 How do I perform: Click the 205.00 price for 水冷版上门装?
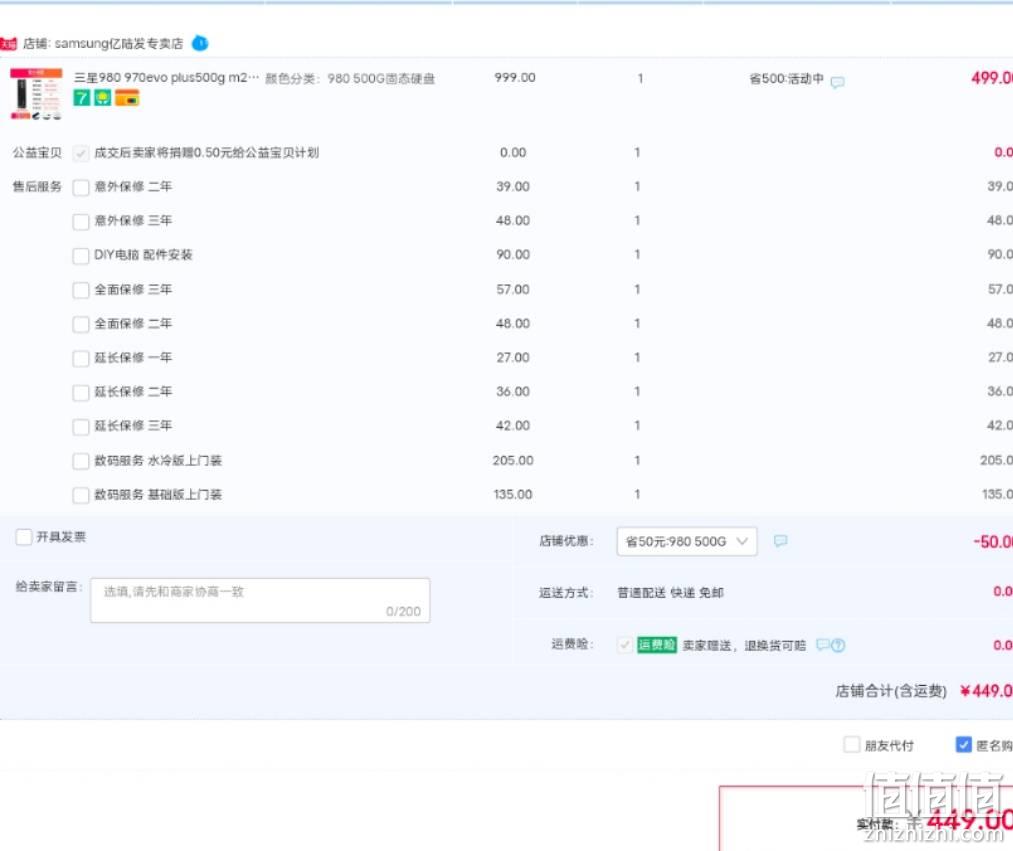click(x=513, y=461)
